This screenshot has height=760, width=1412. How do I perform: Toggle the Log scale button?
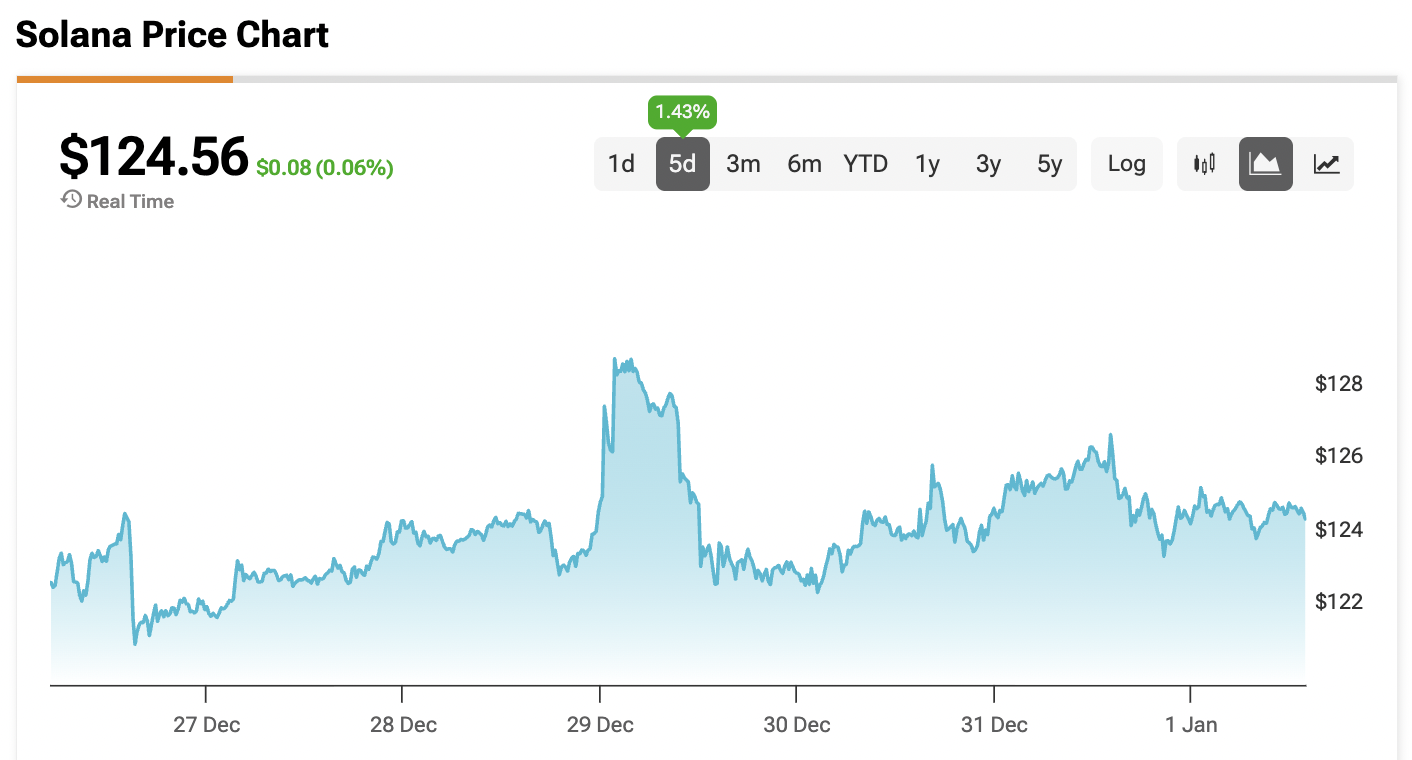tap(1126, 164)
